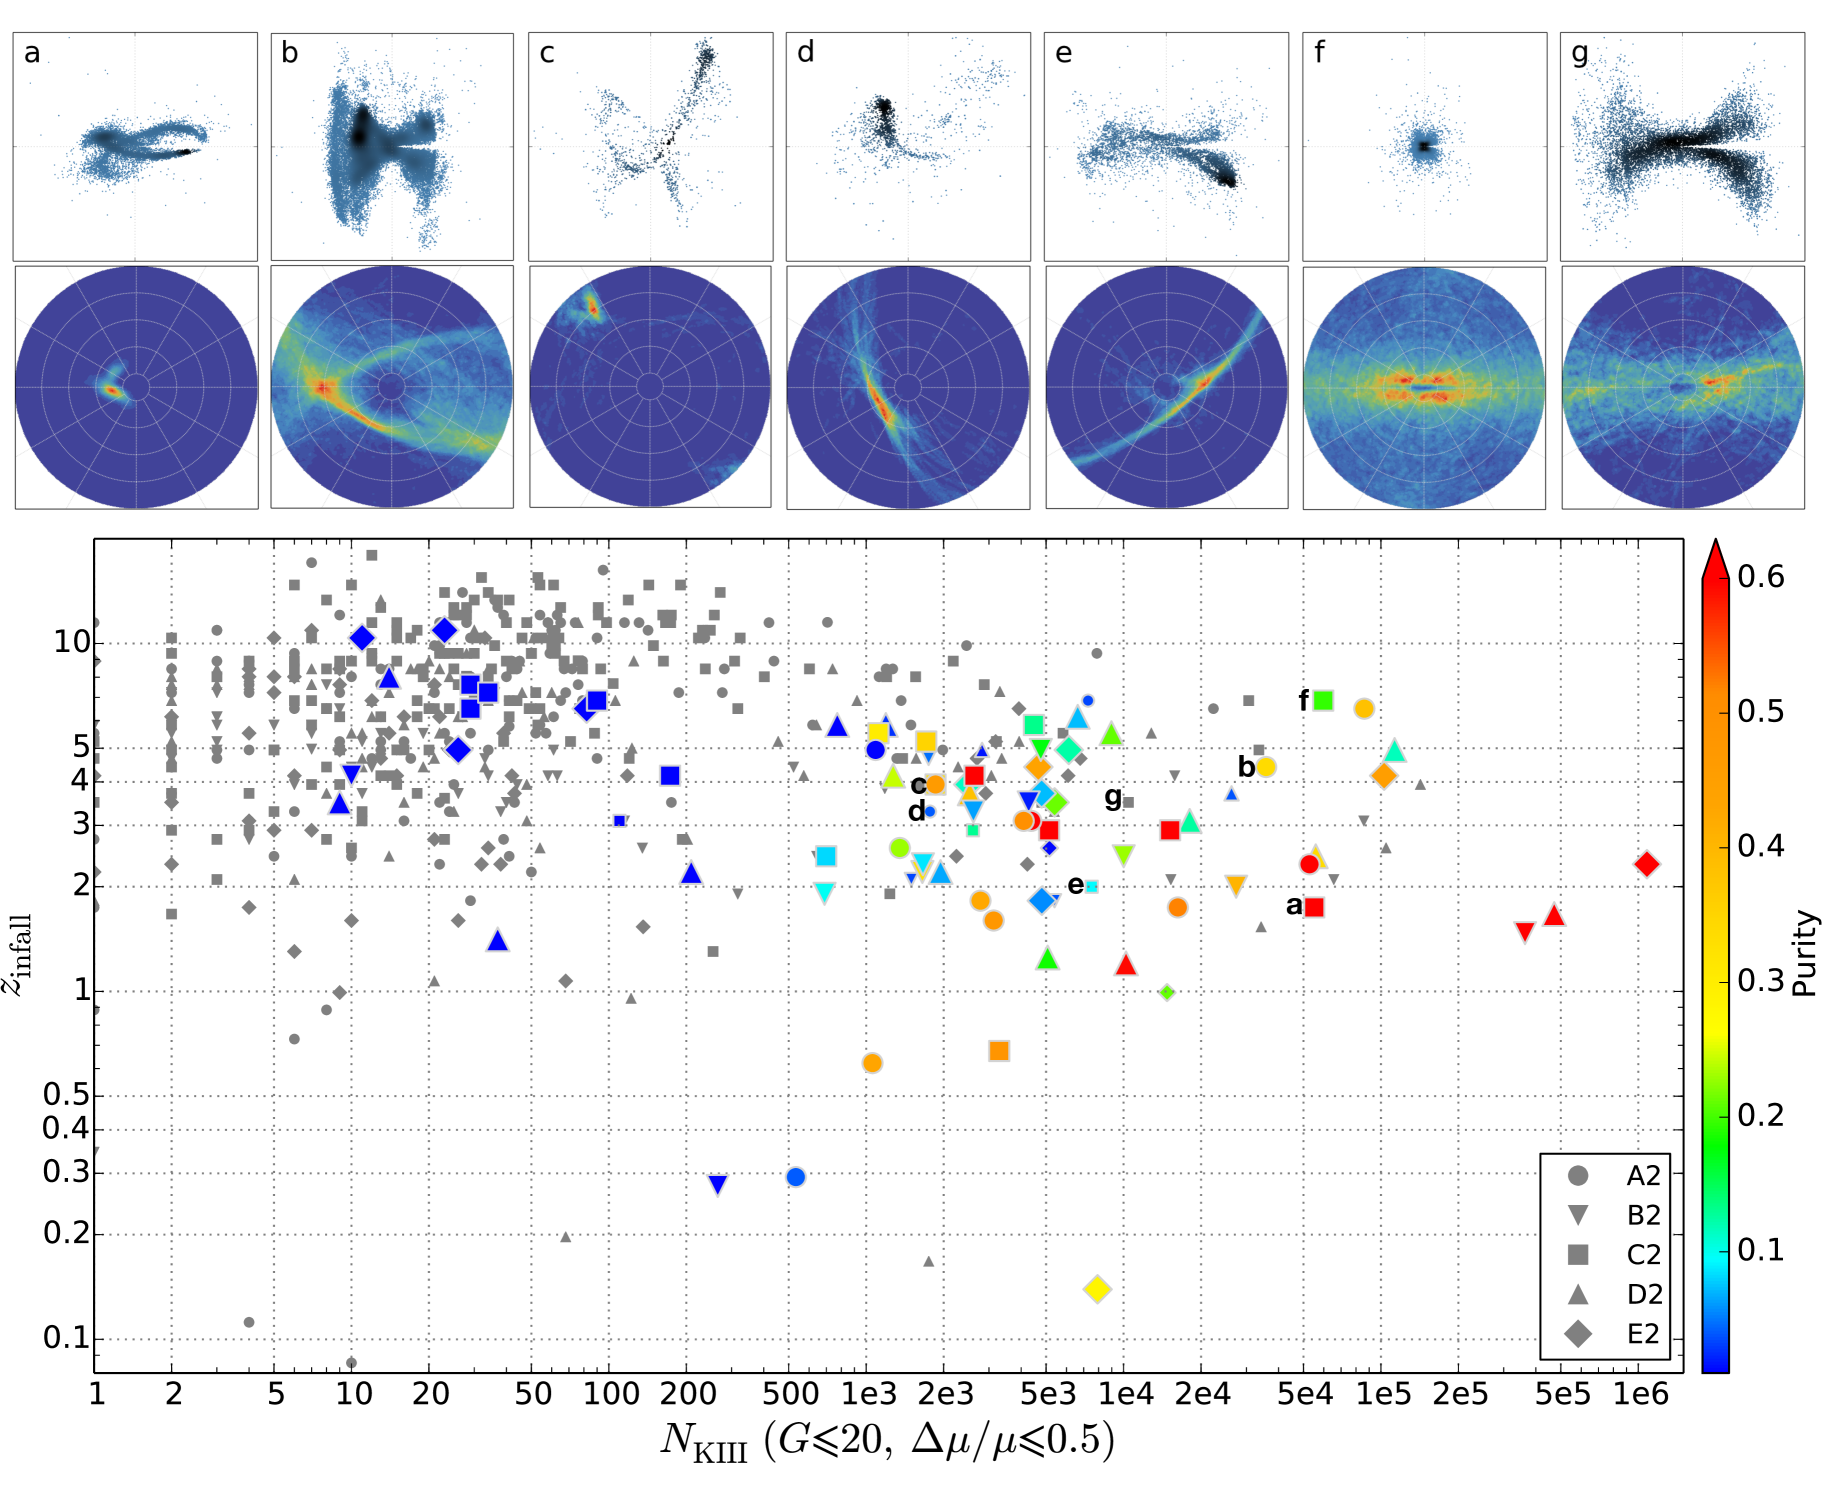This screenshot has height=1491, width=1827.
Task: Click the scatter thumbnail labeled c
Action: 650,147
